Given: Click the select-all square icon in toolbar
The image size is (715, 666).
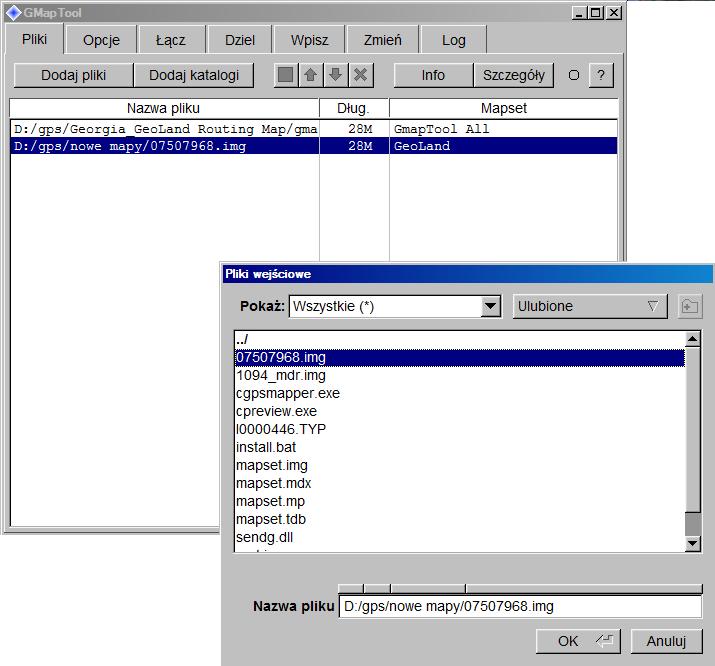Looking at the screenshot, I should 285,75.
